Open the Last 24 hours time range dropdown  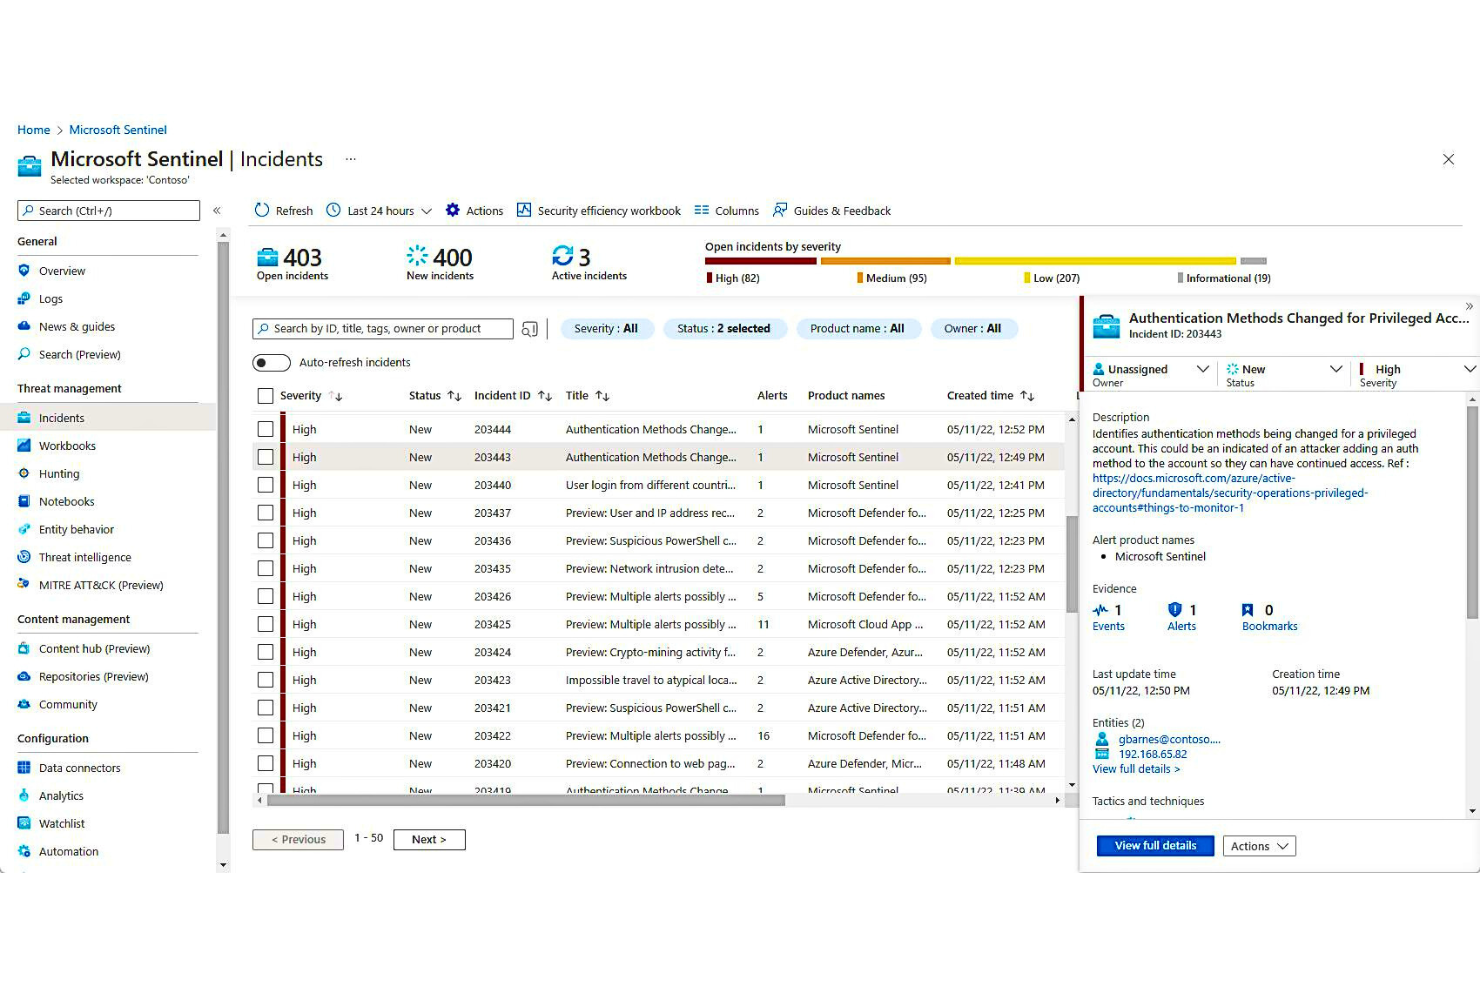(x=379, y=210)
